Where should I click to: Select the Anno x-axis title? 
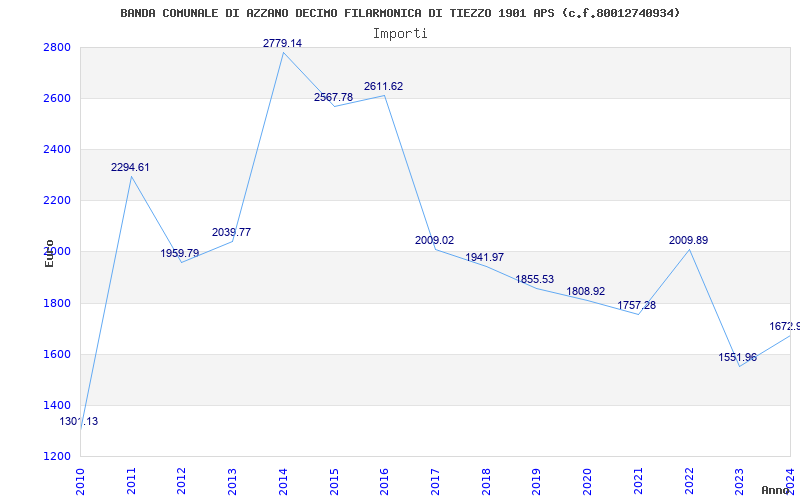(776, 490)
